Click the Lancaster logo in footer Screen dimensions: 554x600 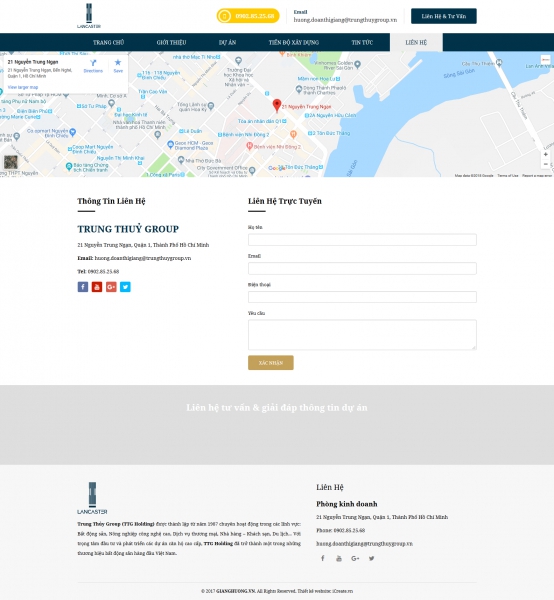(x=92, y=498)
